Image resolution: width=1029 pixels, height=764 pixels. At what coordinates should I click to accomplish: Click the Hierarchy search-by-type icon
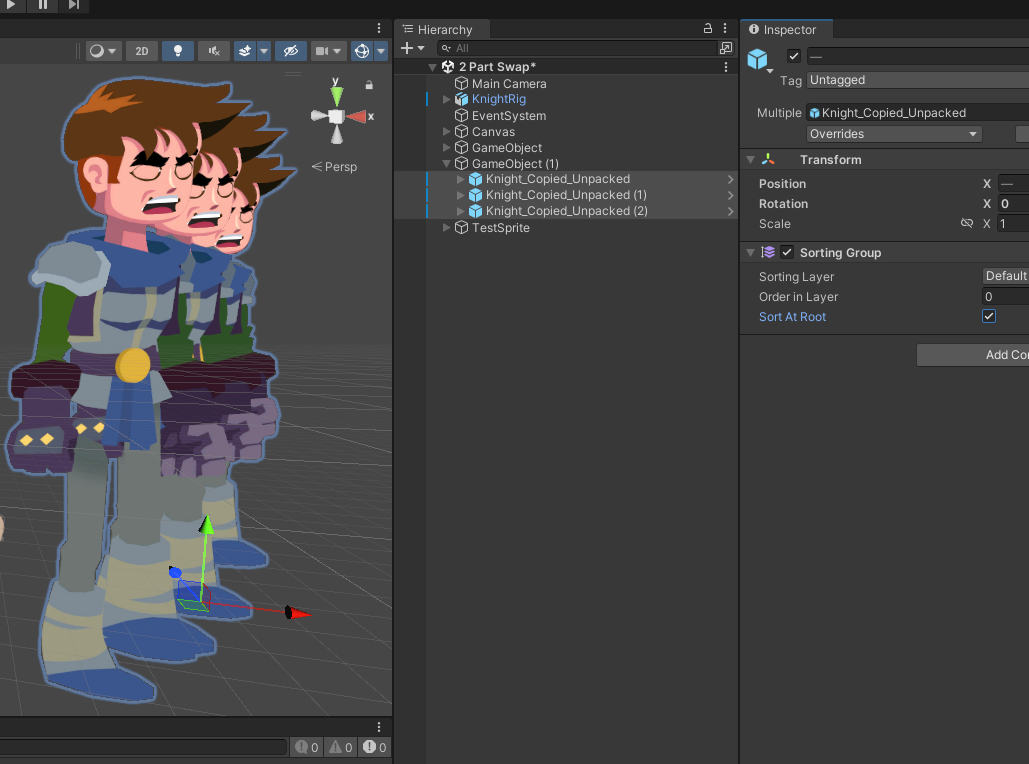click(726, 48)
